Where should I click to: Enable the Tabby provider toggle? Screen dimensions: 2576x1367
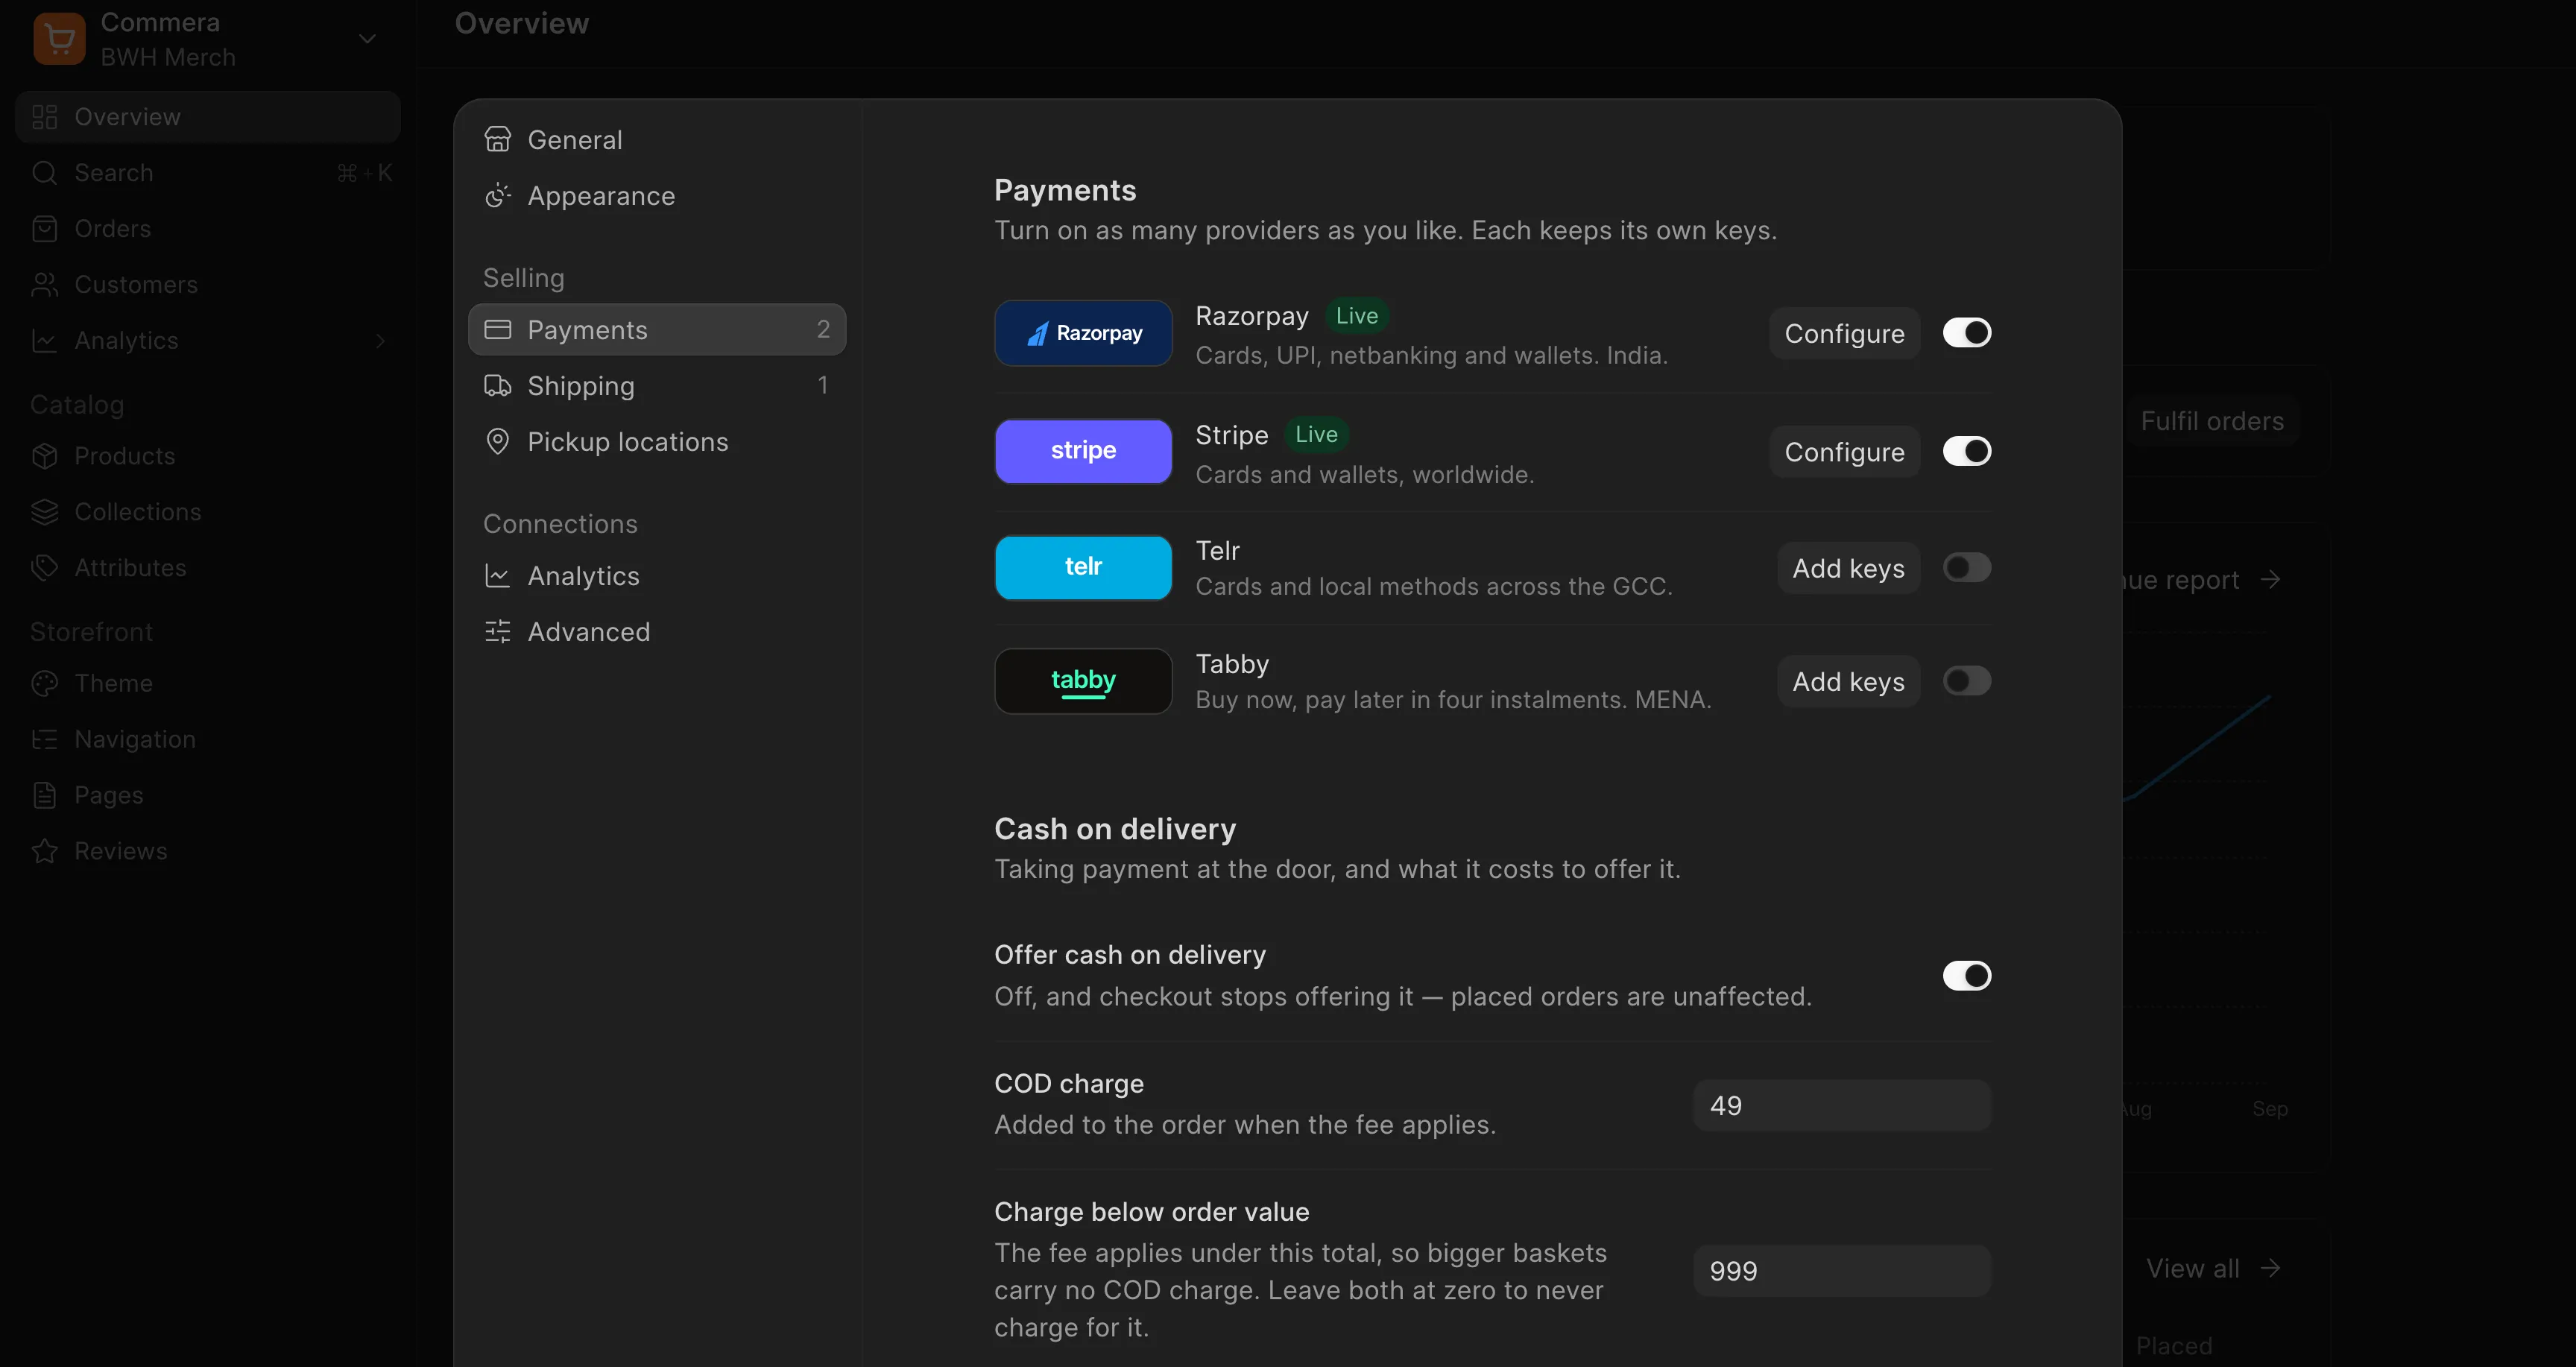tap(1966, 681)
